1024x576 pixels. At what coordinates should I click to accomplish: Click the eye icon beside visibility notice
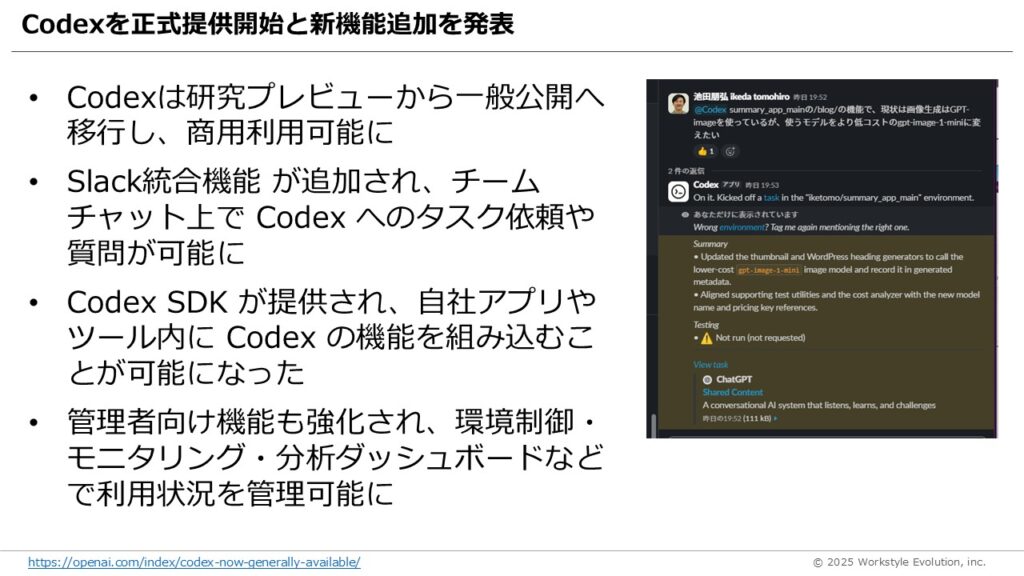685,214
